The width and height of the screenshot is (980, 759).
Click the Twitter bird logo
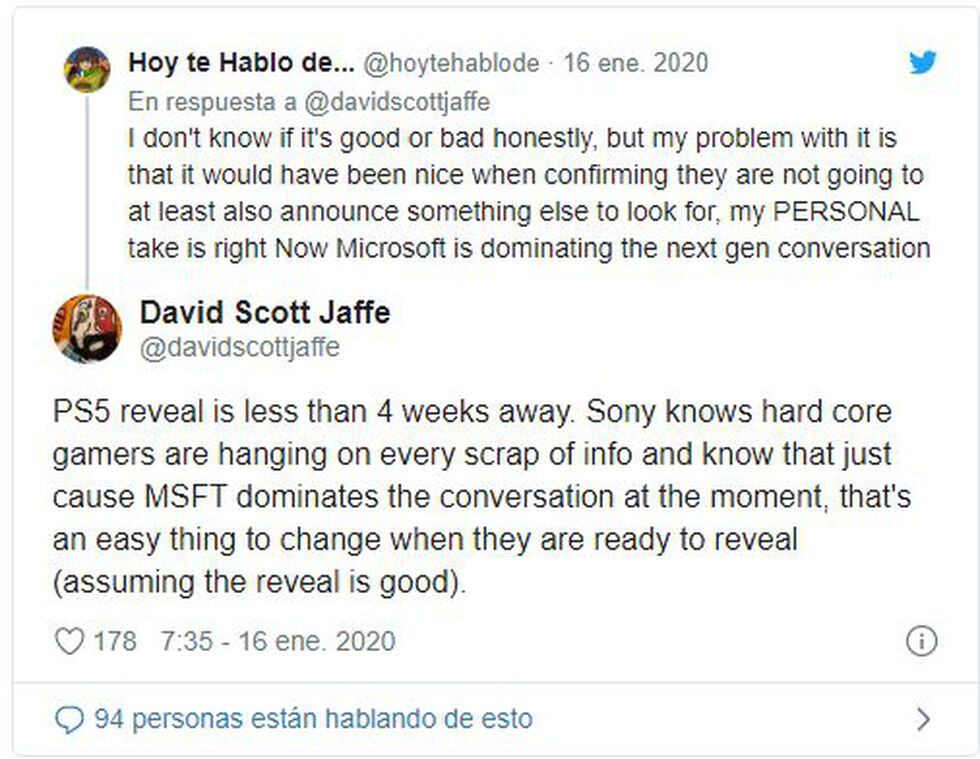point(922,62)
